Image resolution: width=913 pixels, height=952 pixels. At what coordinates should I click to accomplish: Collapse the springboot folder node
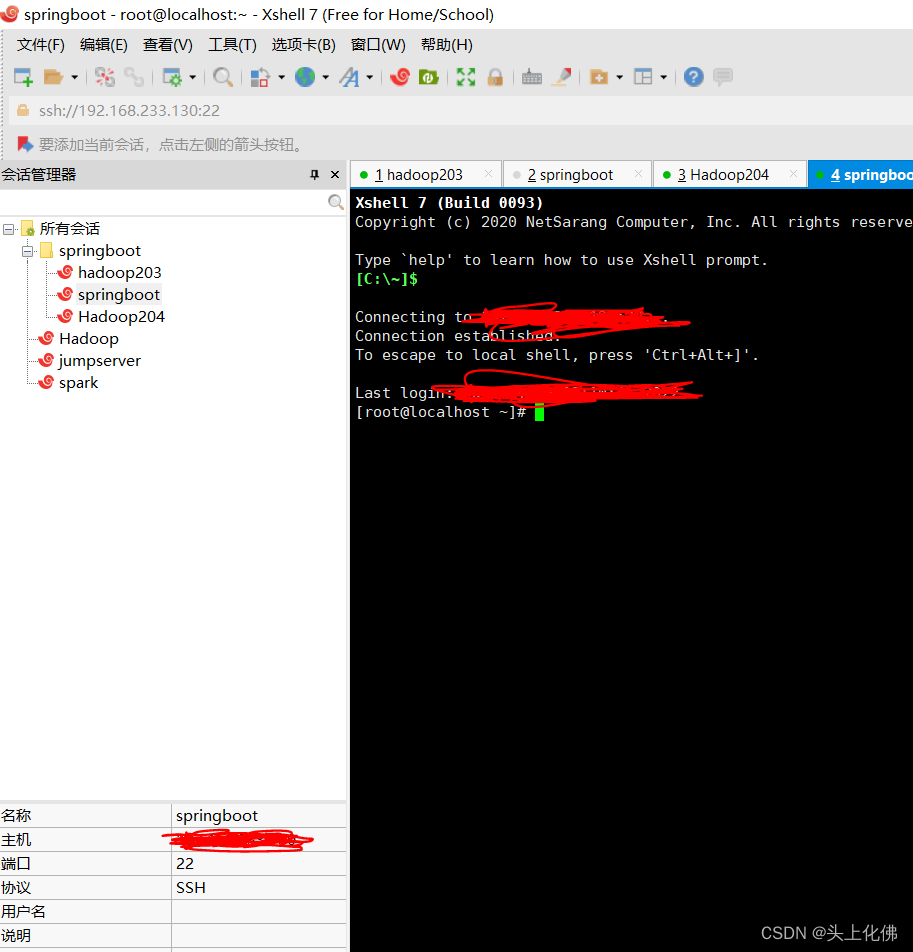point(28,251)
